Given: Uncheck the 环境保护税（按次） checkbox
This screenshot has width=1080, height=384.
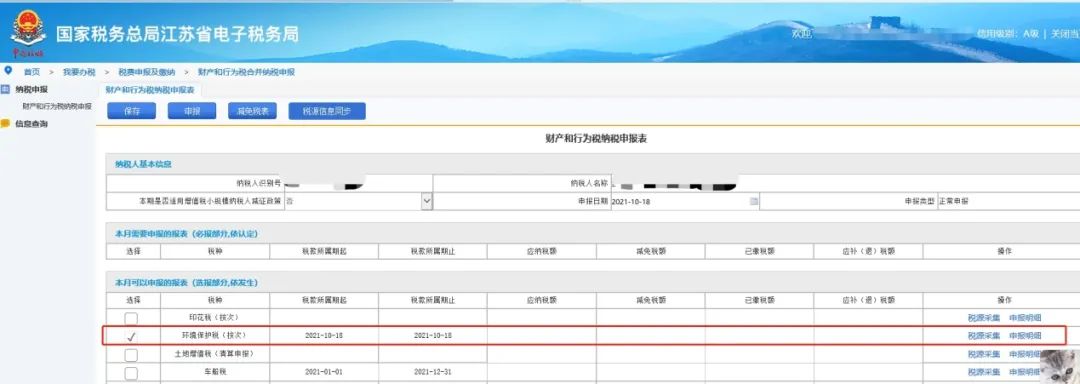Looking at the screenshot, I should [131, 336].
